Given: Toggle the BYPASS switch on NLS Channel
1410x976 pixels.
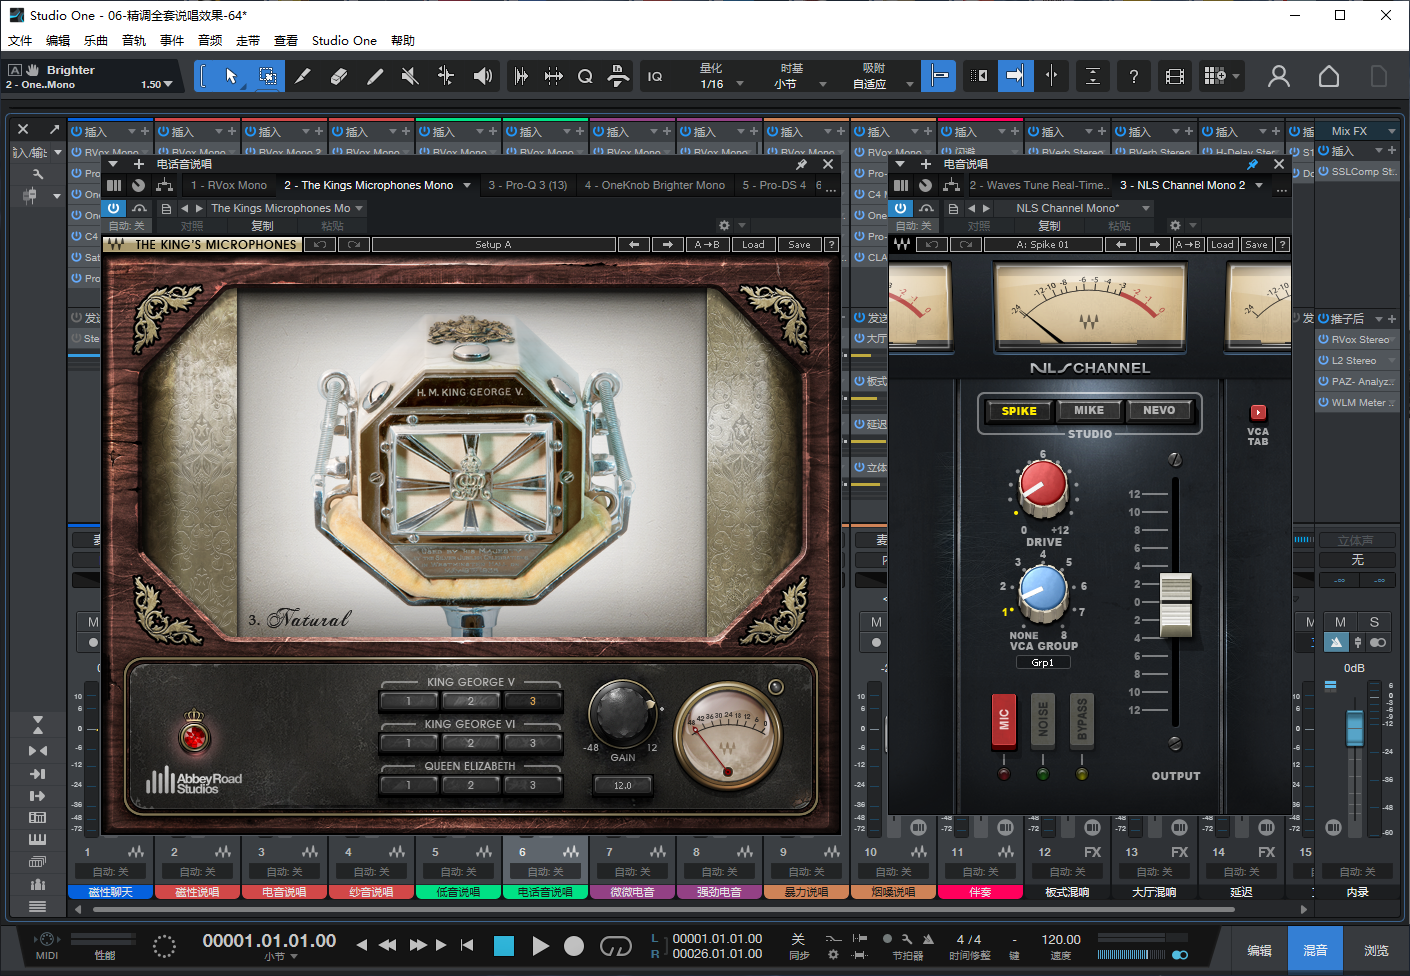Looking at the screenshot, I should click(1081, 720).
